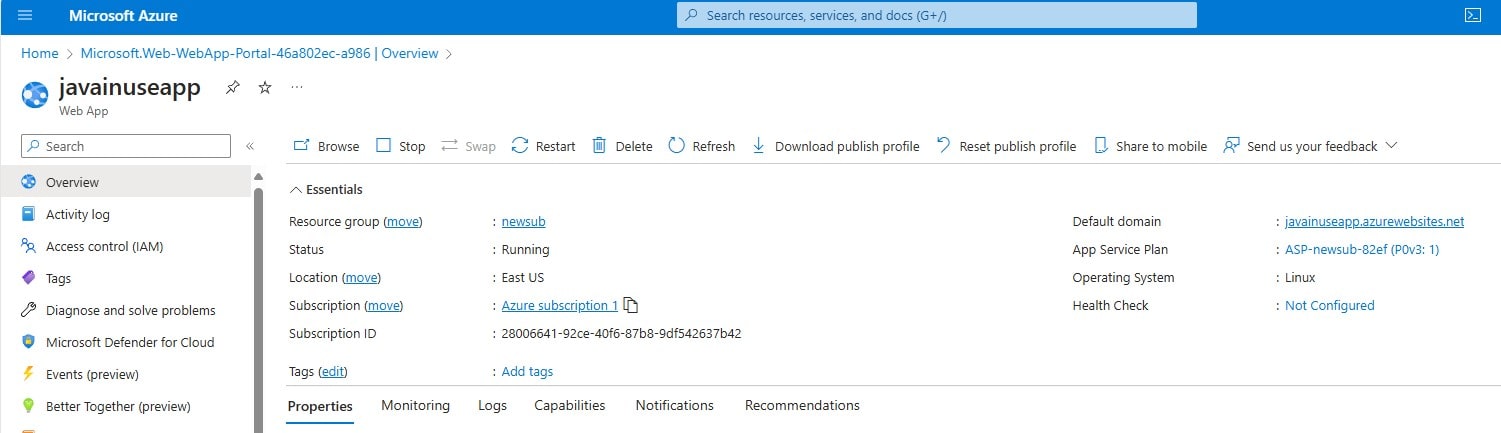The height and width of the screenshot is (433, 1501).
Task: Switch to the Monitoring tab
Action: (415, 406)
